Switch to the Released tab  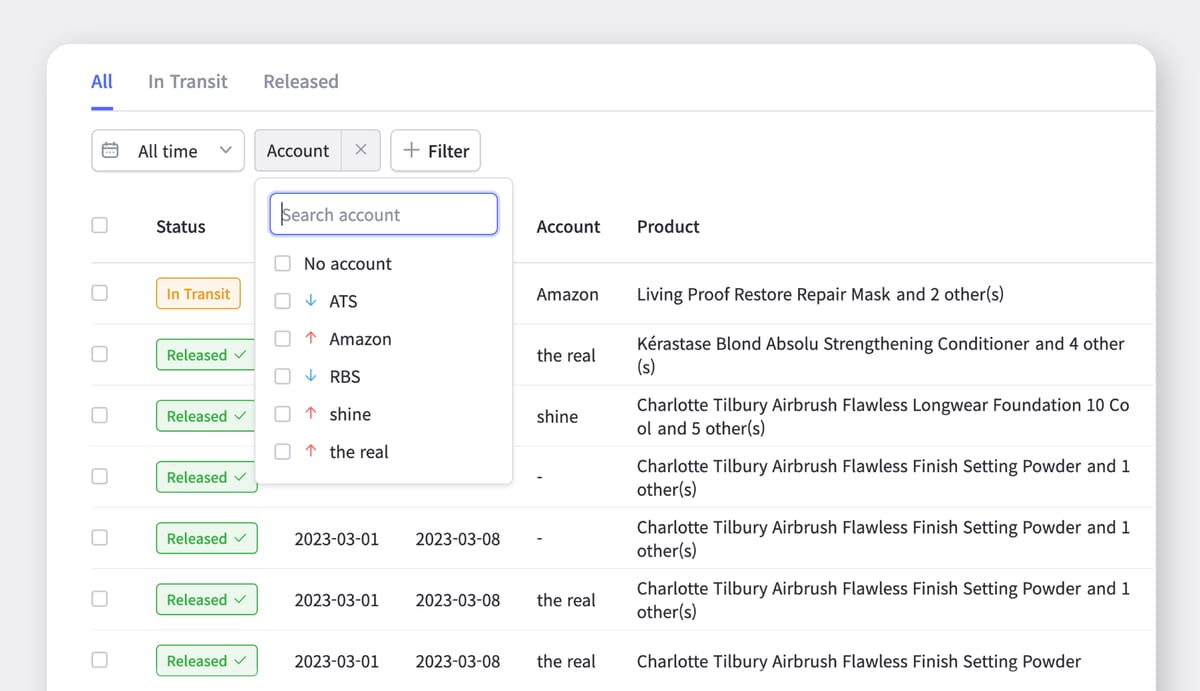pos(301,82)
